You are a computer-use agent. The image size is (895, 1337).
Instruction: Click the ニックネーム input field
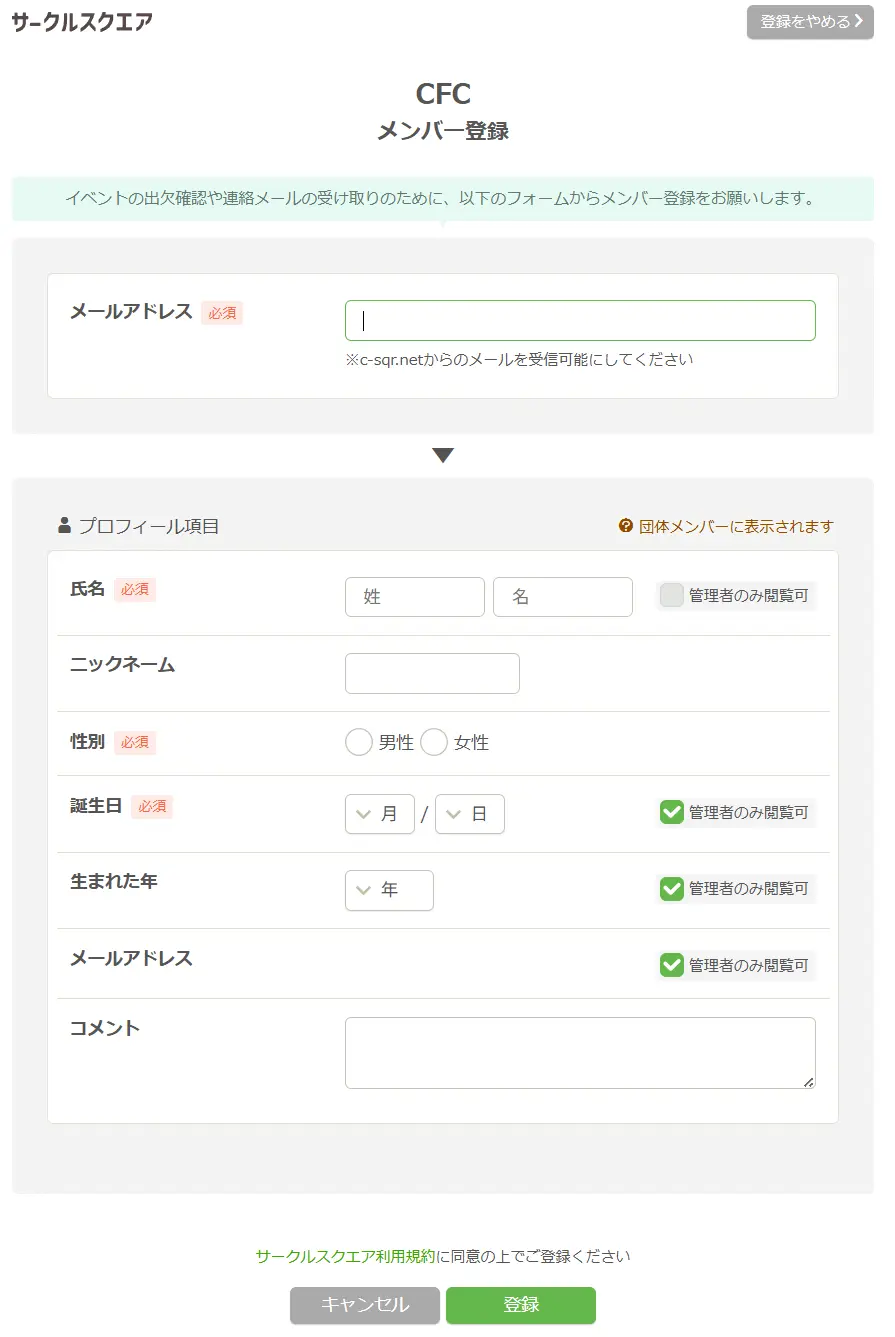click(x=432, y=673)
